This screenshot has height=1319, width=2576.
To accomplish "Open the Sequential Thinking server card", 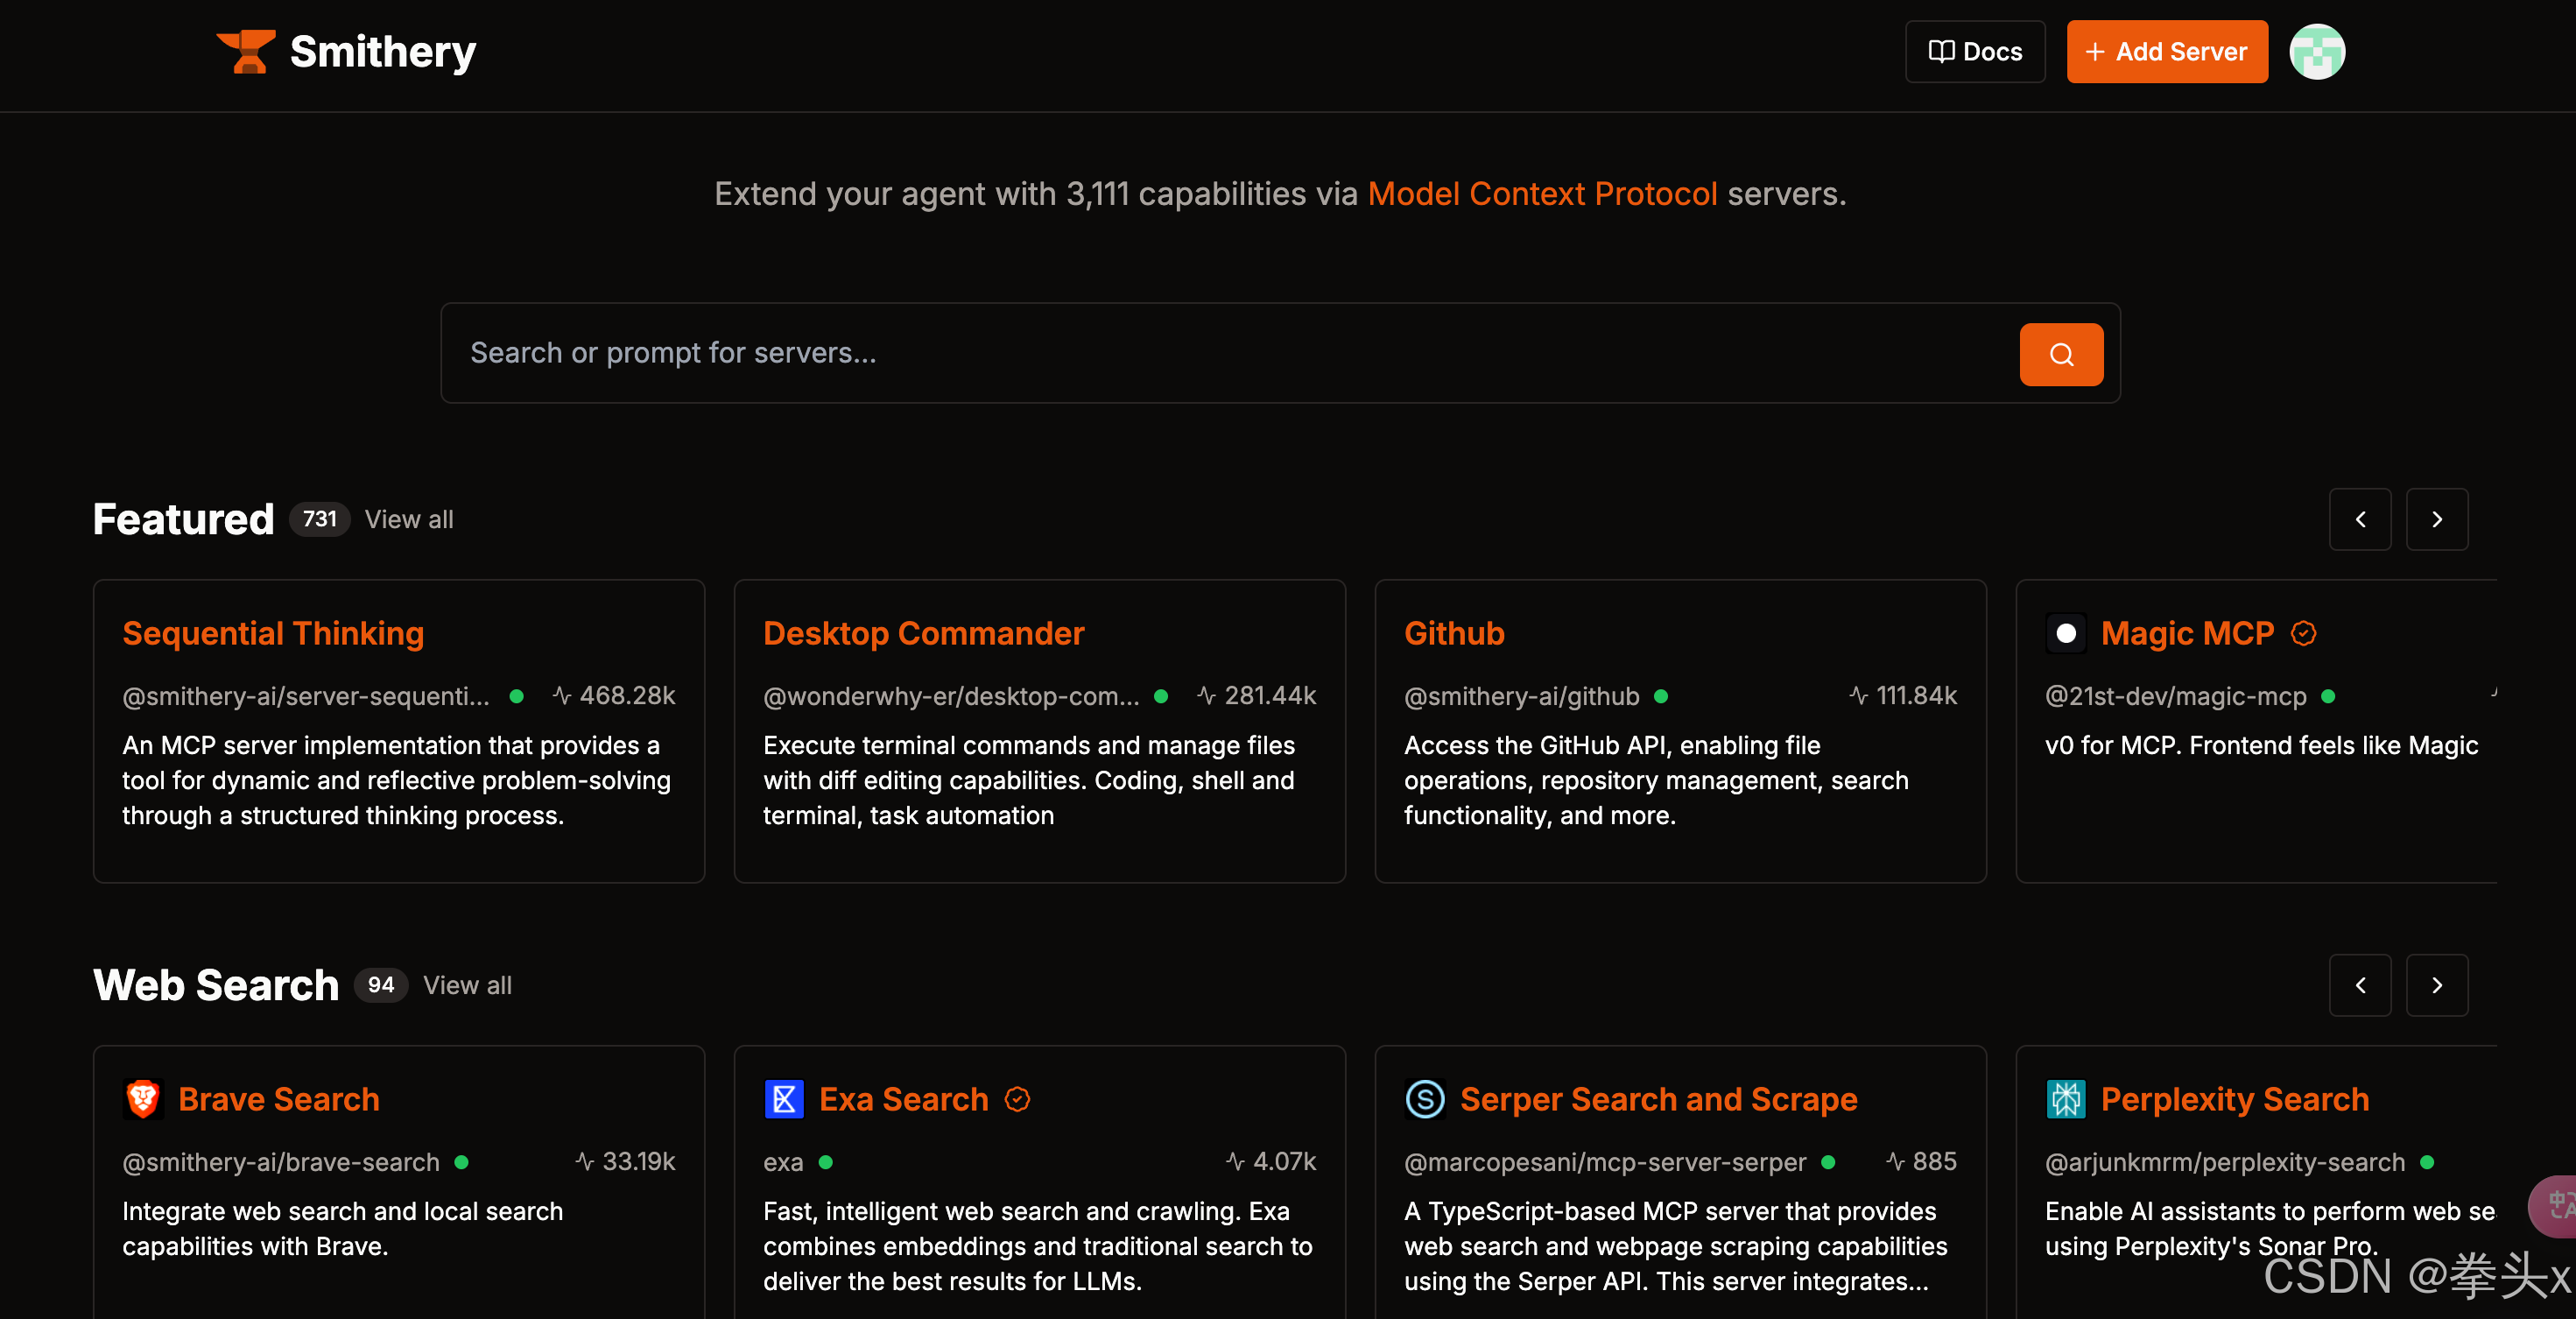I will pyautogui.click(x=273, y=633).
